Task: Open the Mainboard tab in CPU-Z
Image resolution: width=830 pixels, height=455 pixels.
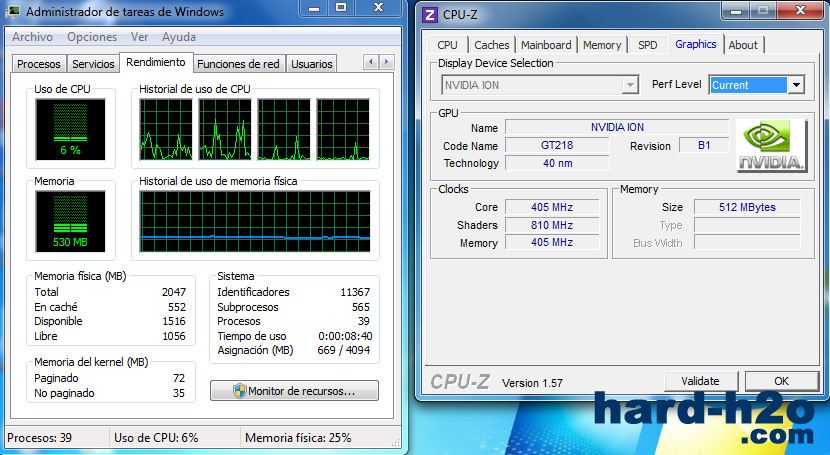Action: (546, 45)
